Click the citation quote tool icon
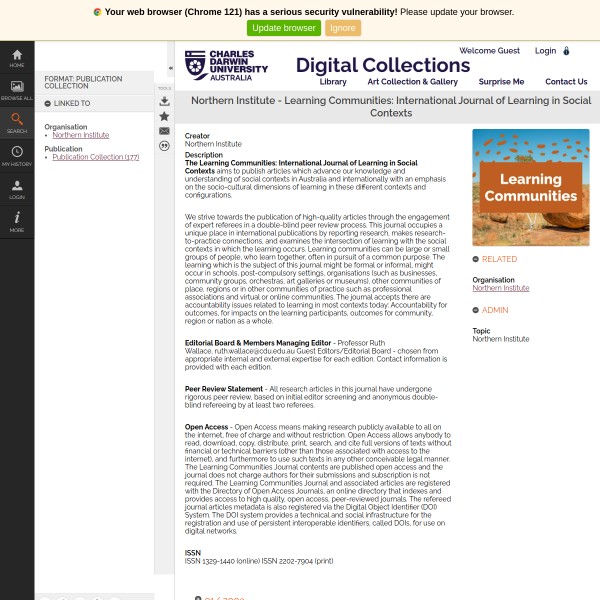This screenshot has width=600, height=600. pos(164,146)
